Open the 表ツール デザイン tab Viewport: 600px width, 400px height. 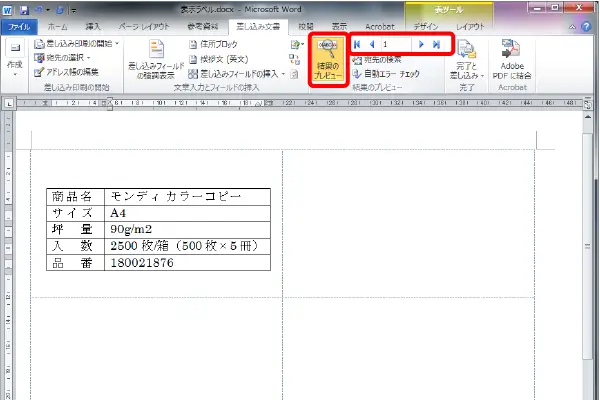click(x=426, y=27)
